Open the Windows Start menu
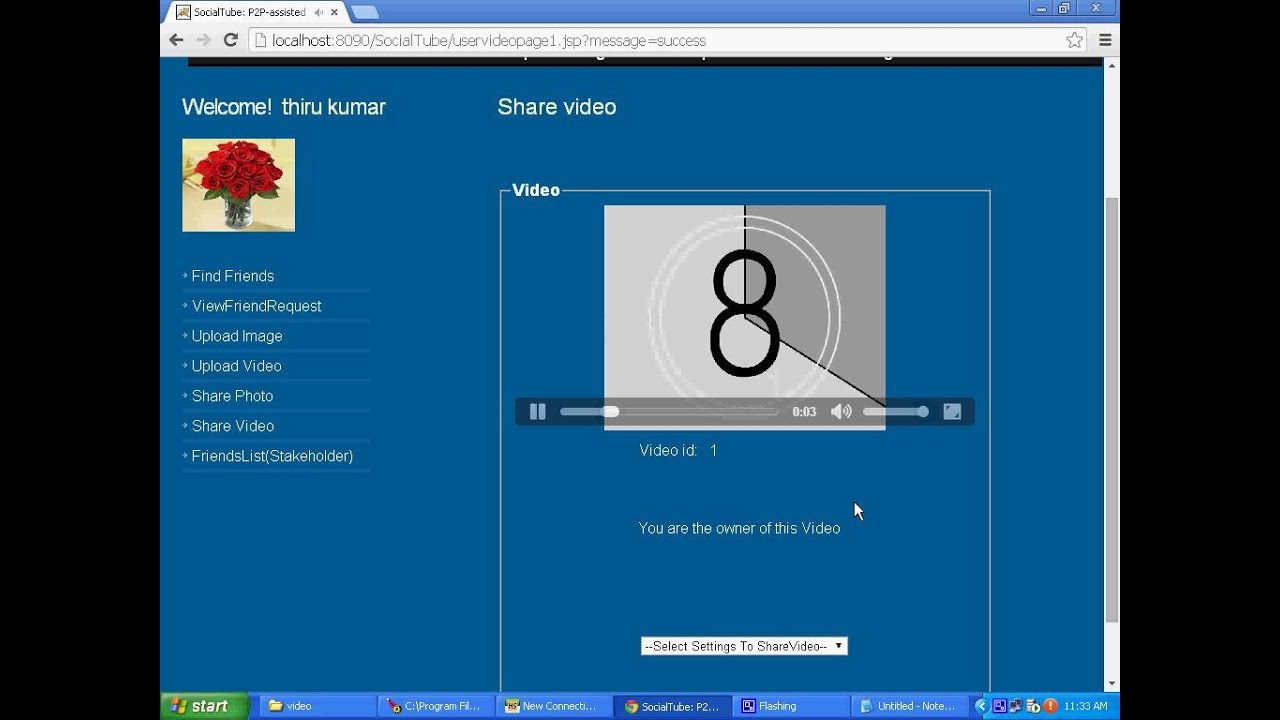Screen dimensions: 1280x720 pyautogui.click(x=204, y=706)
